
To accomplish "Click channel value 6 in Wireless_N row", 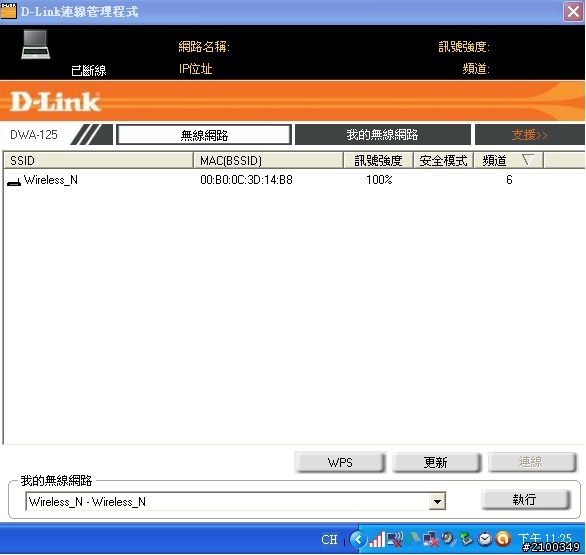I will point(509,180).
